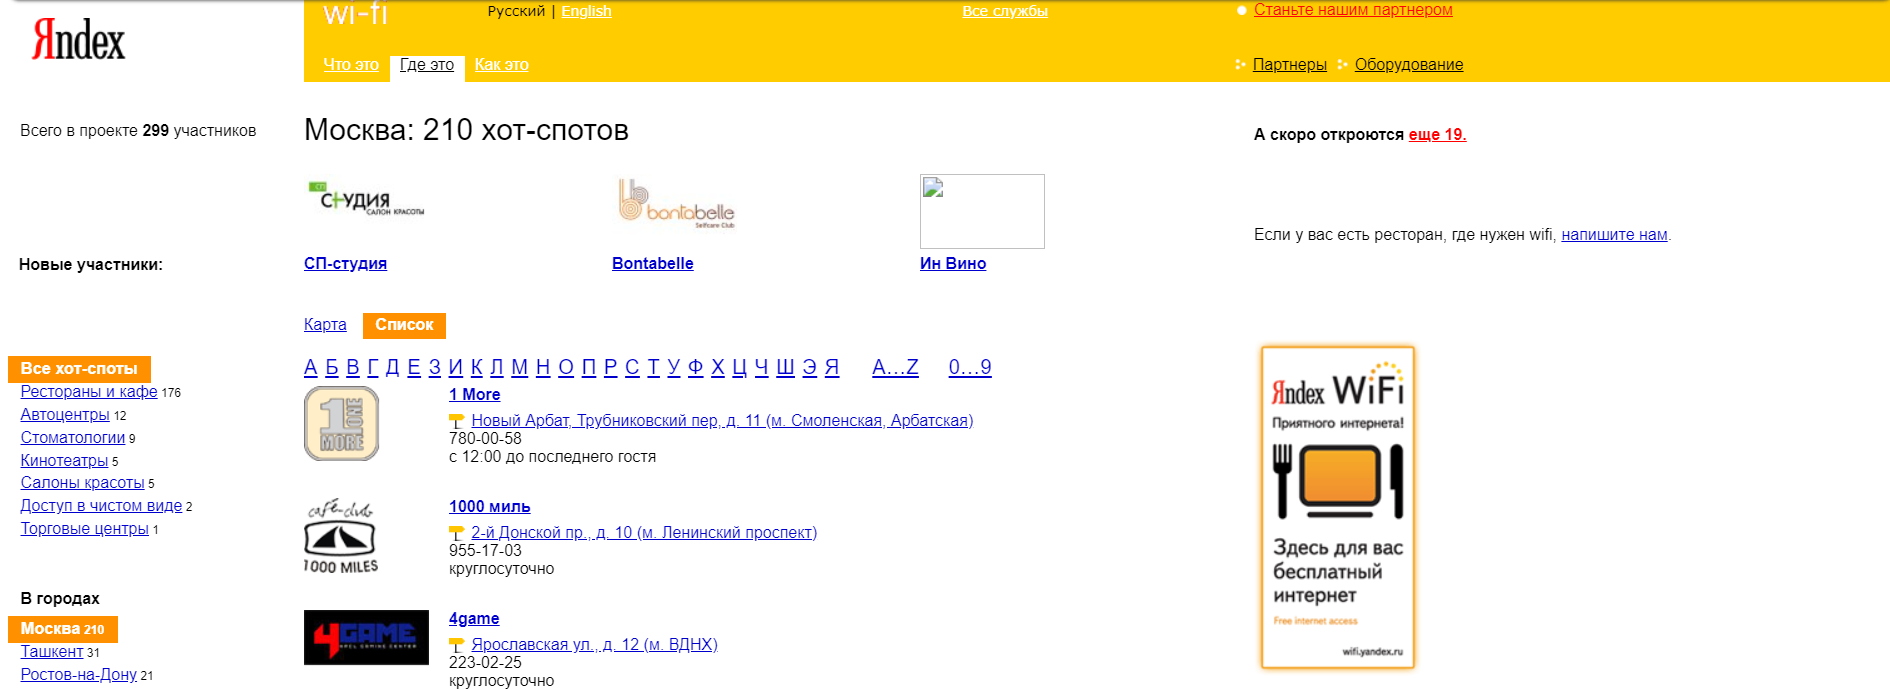Jump to letter Д in the index
1890x690 pixels.
(x=393, y=367)
